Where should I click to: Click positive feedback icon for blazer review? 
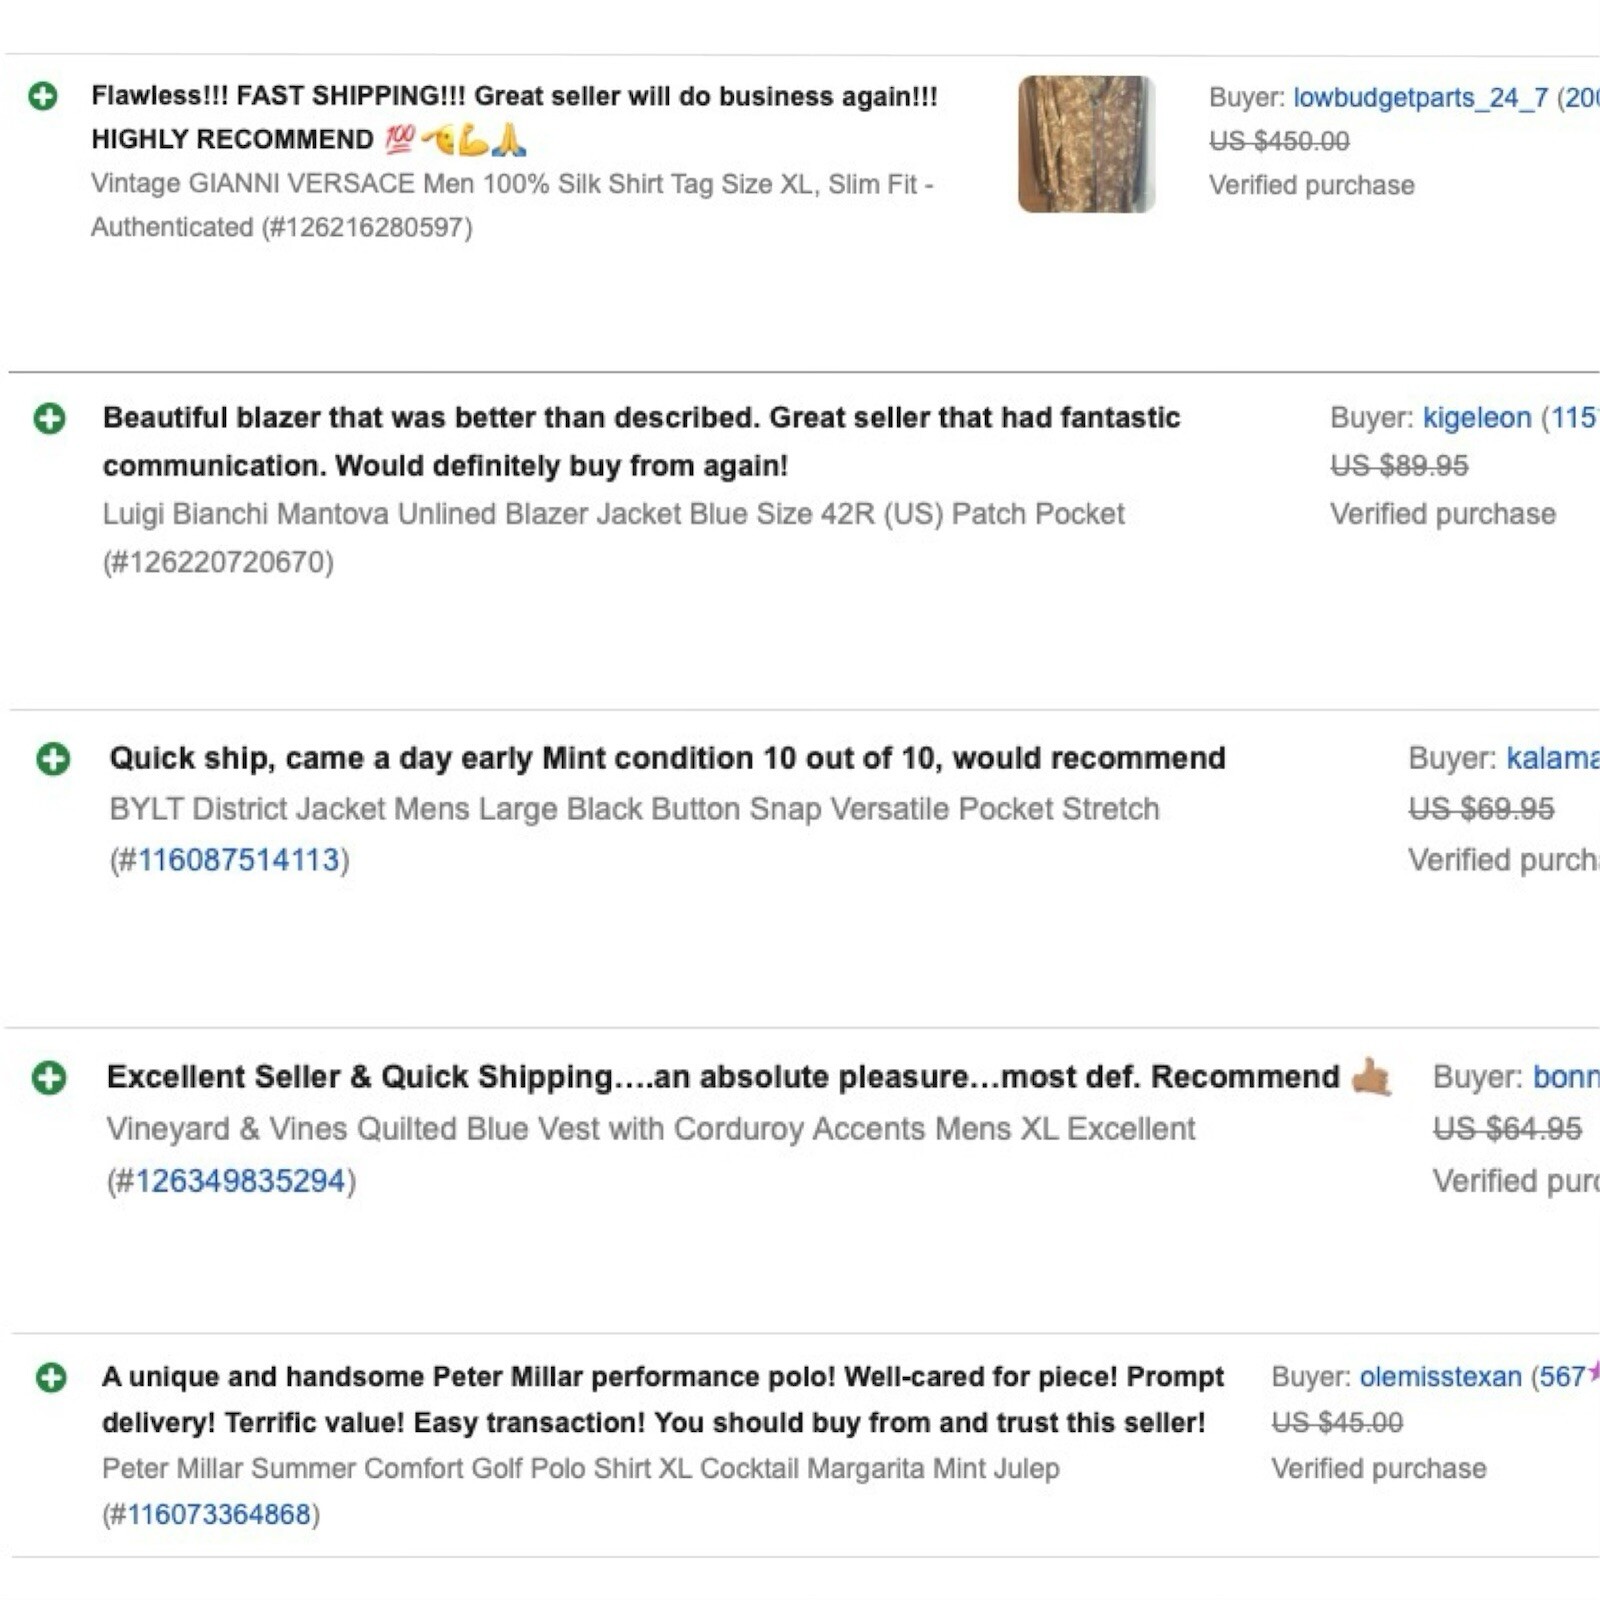50,418
